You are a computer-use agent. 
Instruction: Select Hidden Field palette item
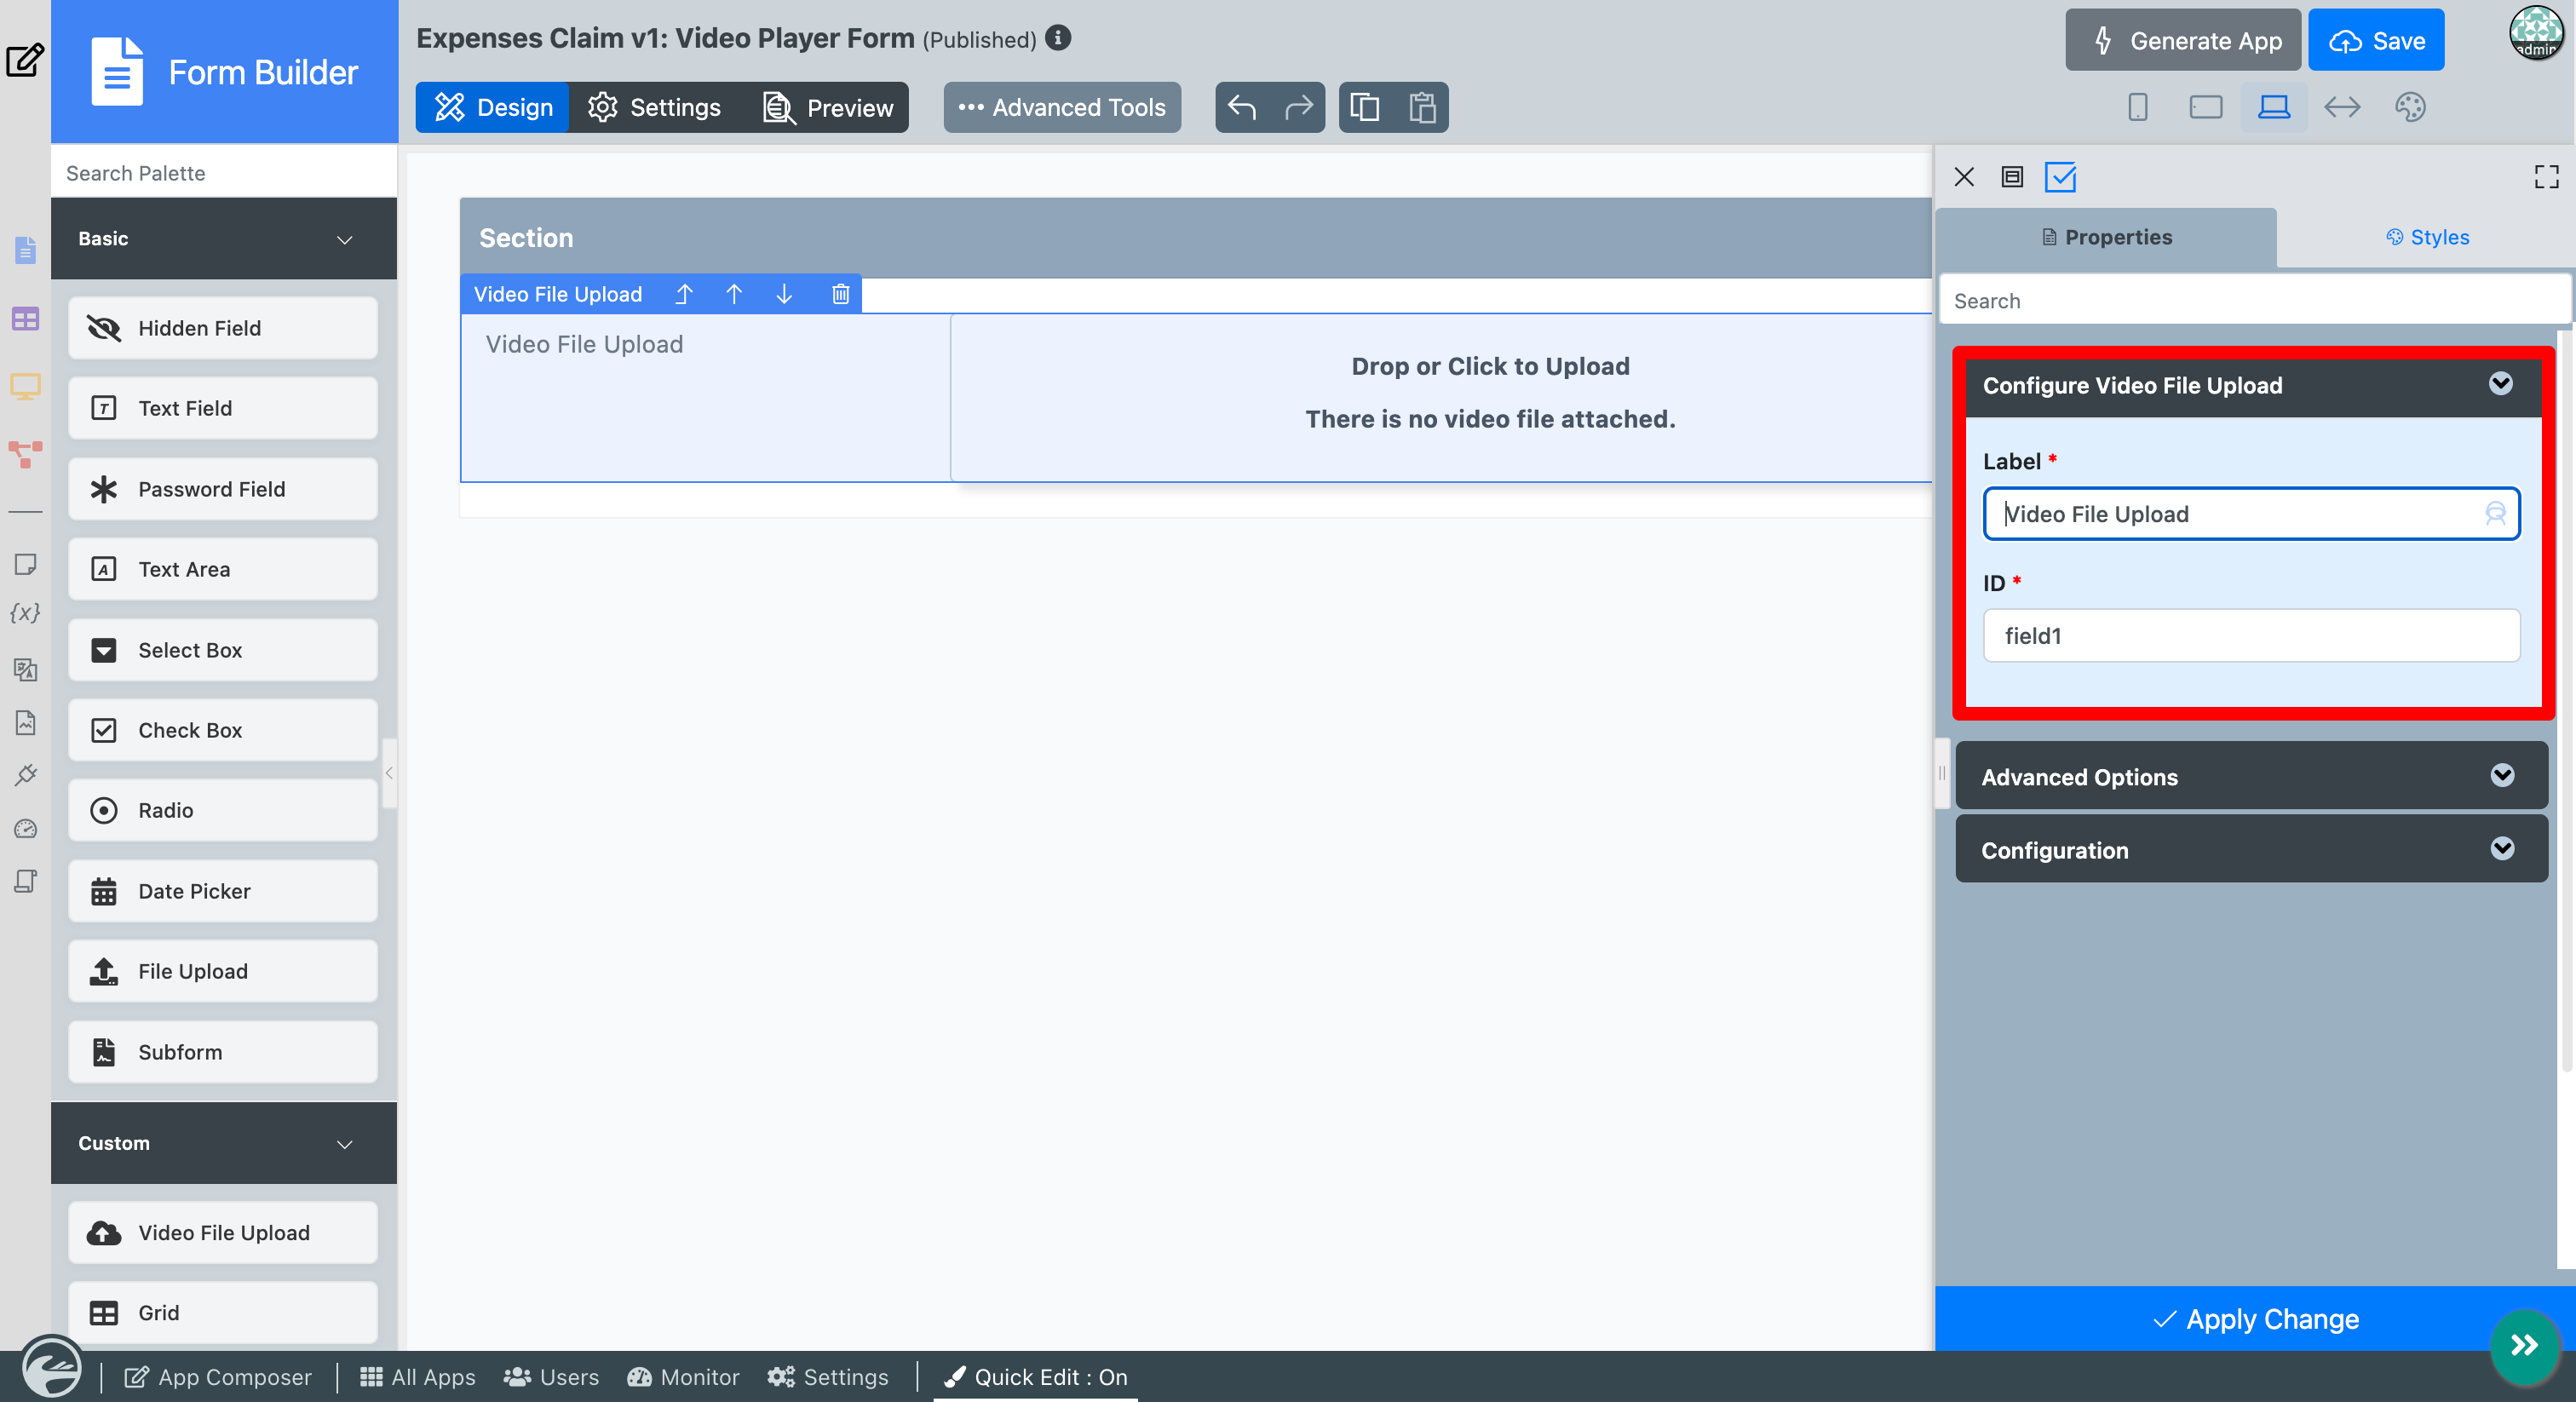pos(223,328)
